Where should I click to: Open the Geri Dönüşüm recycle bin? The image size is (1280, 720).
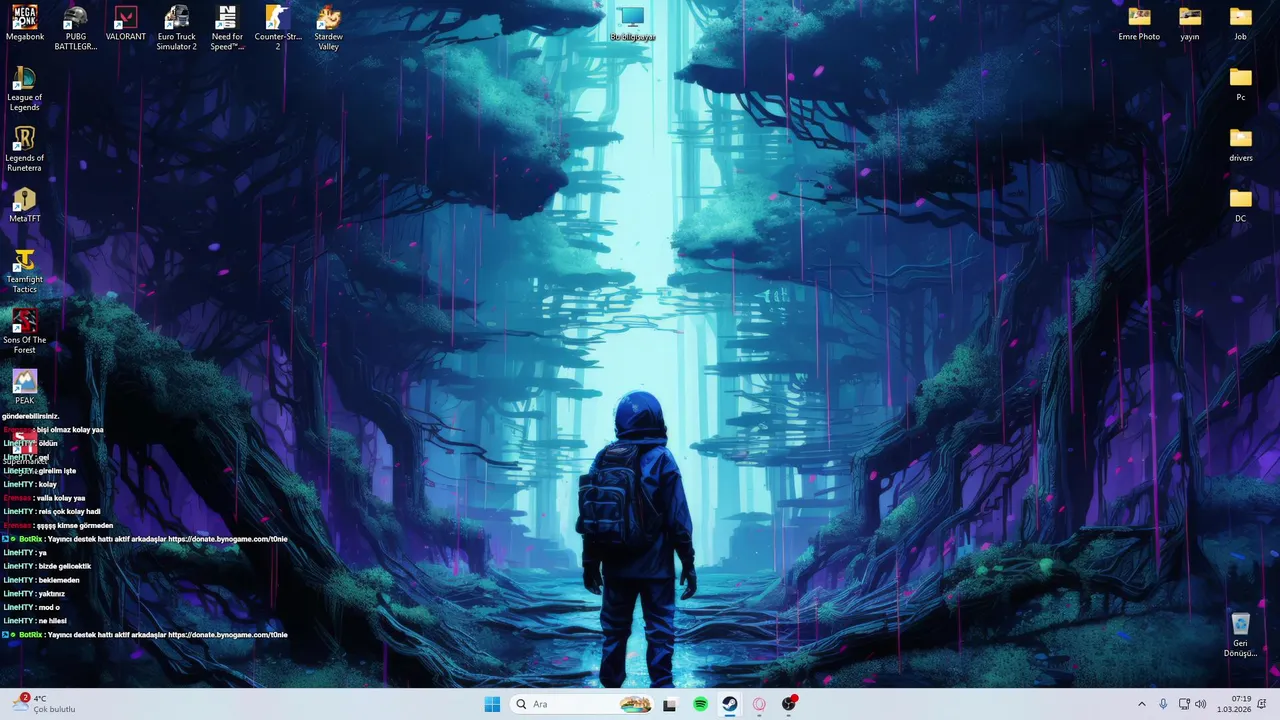click(1240, 635)
